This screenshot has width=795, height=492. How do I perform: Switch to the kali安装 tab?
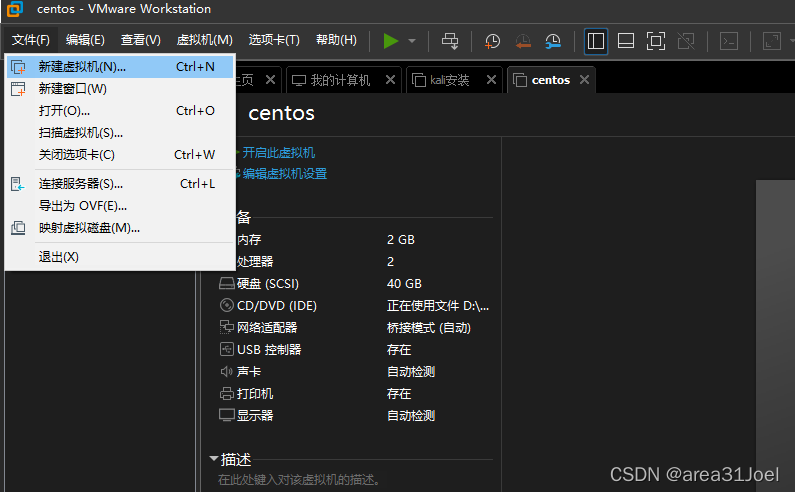[x=449, y=80]
